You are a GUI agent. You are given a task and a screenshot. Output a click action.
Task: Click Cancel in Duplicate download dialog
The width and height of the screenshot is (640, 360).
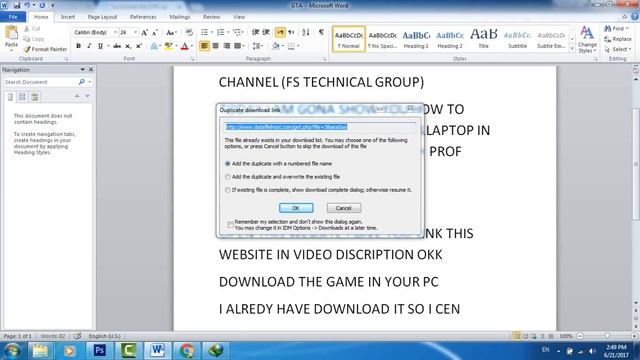(344, 208)
